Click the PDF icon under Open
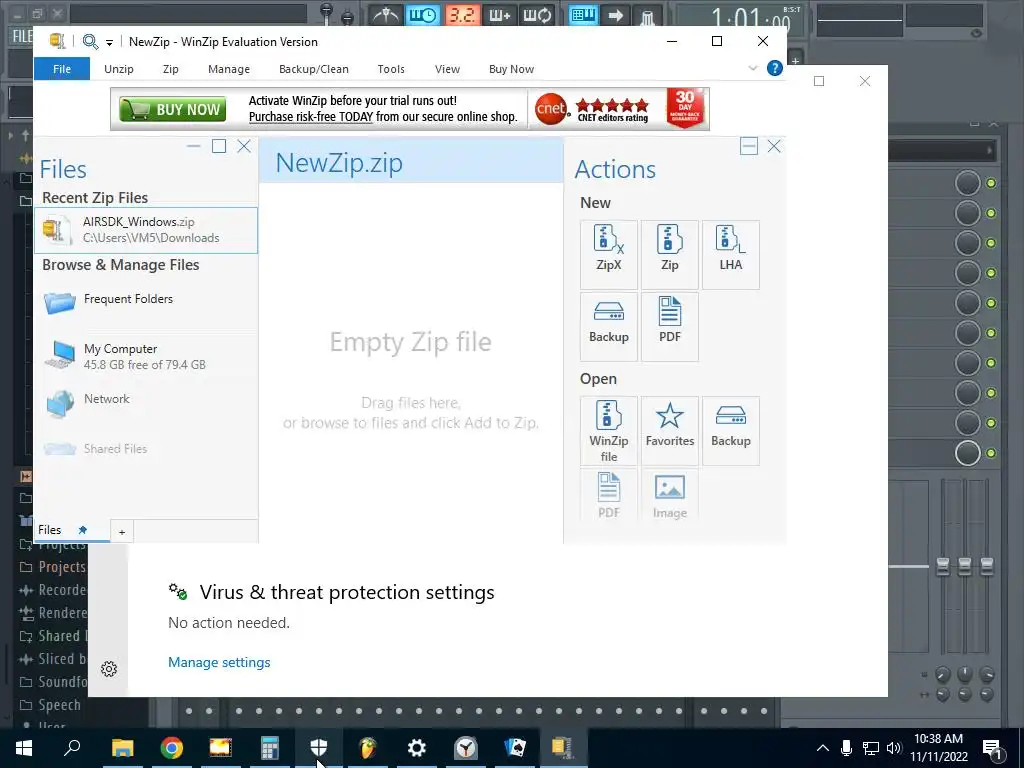 [x=609, y=496]
